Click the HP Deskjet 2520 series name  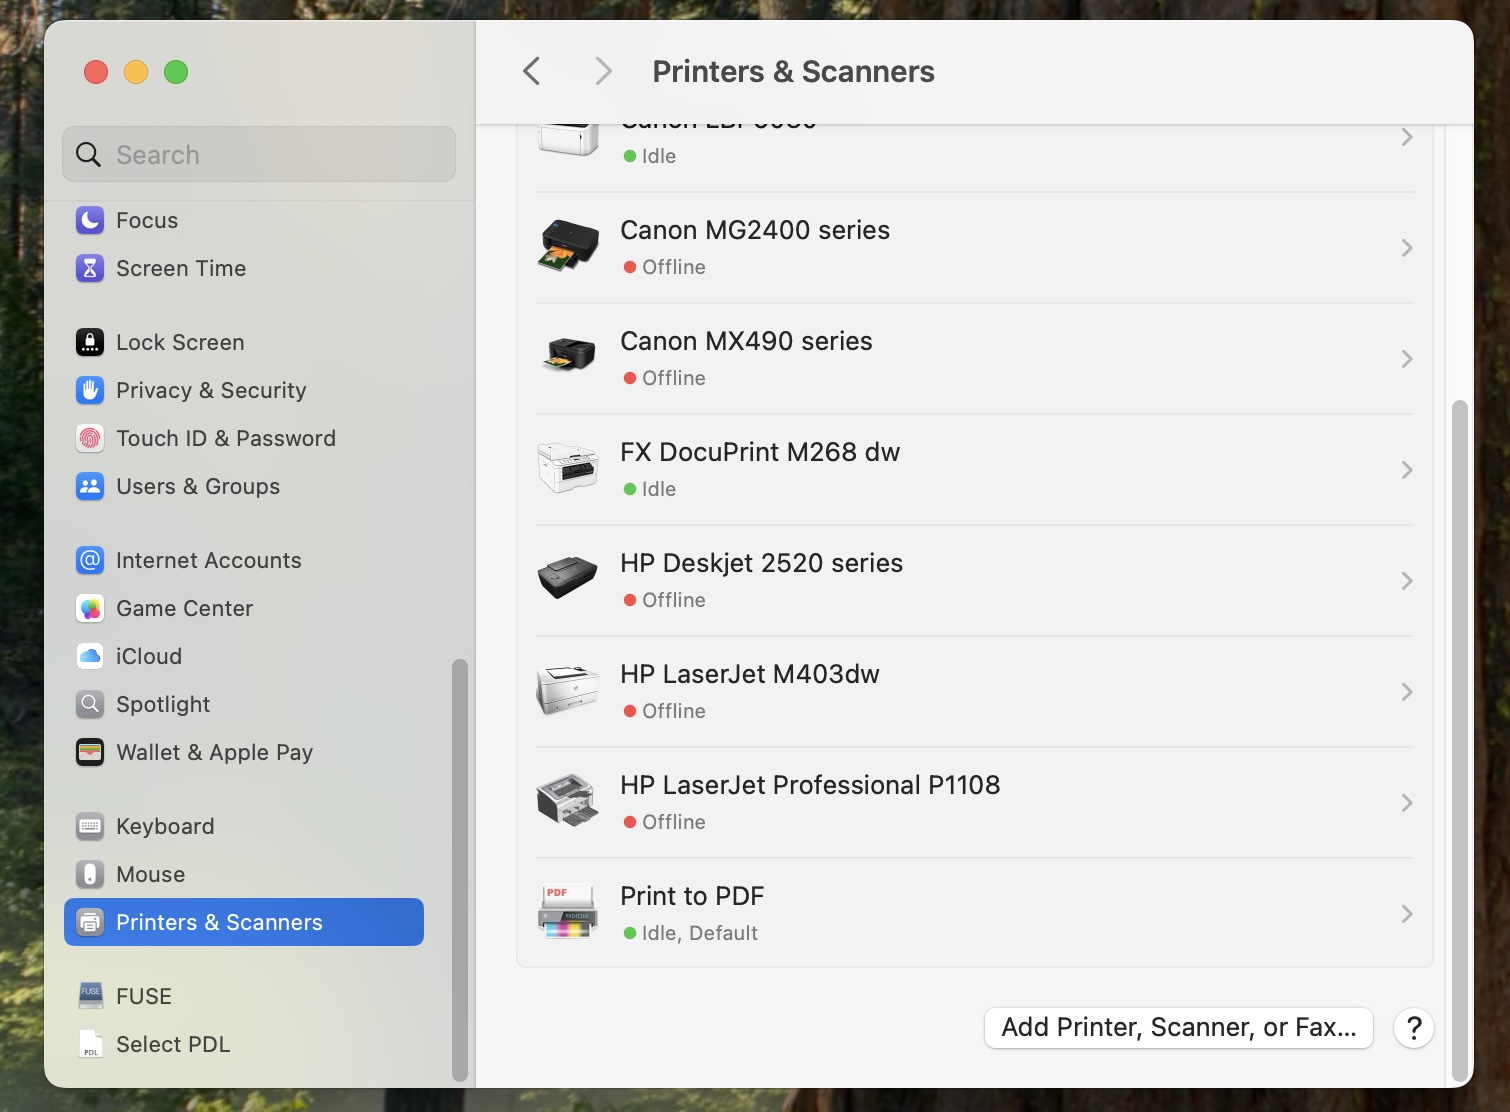tap(761, 563)
